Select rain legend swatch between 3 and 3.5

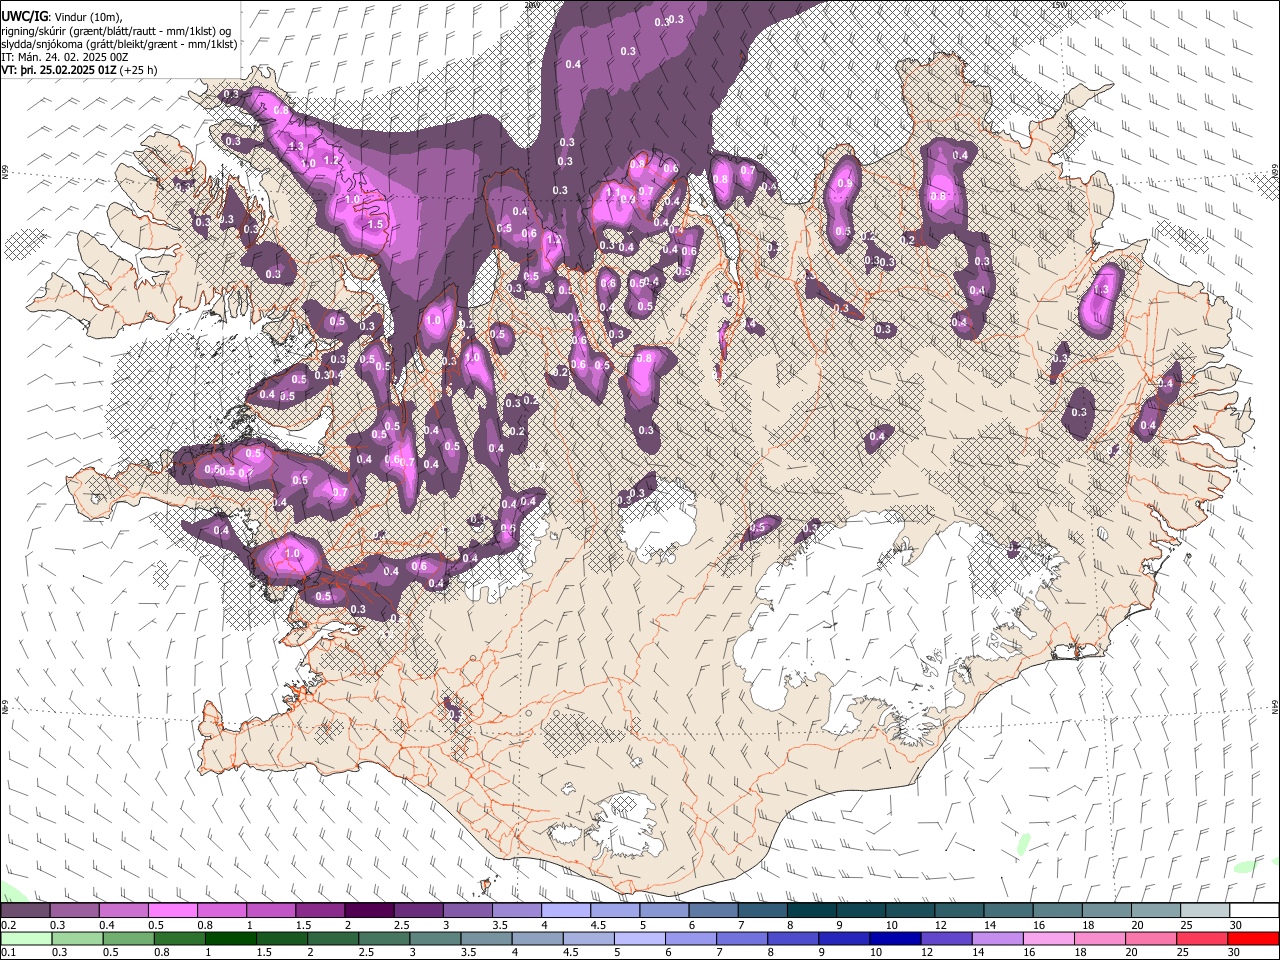click(435, 938)
